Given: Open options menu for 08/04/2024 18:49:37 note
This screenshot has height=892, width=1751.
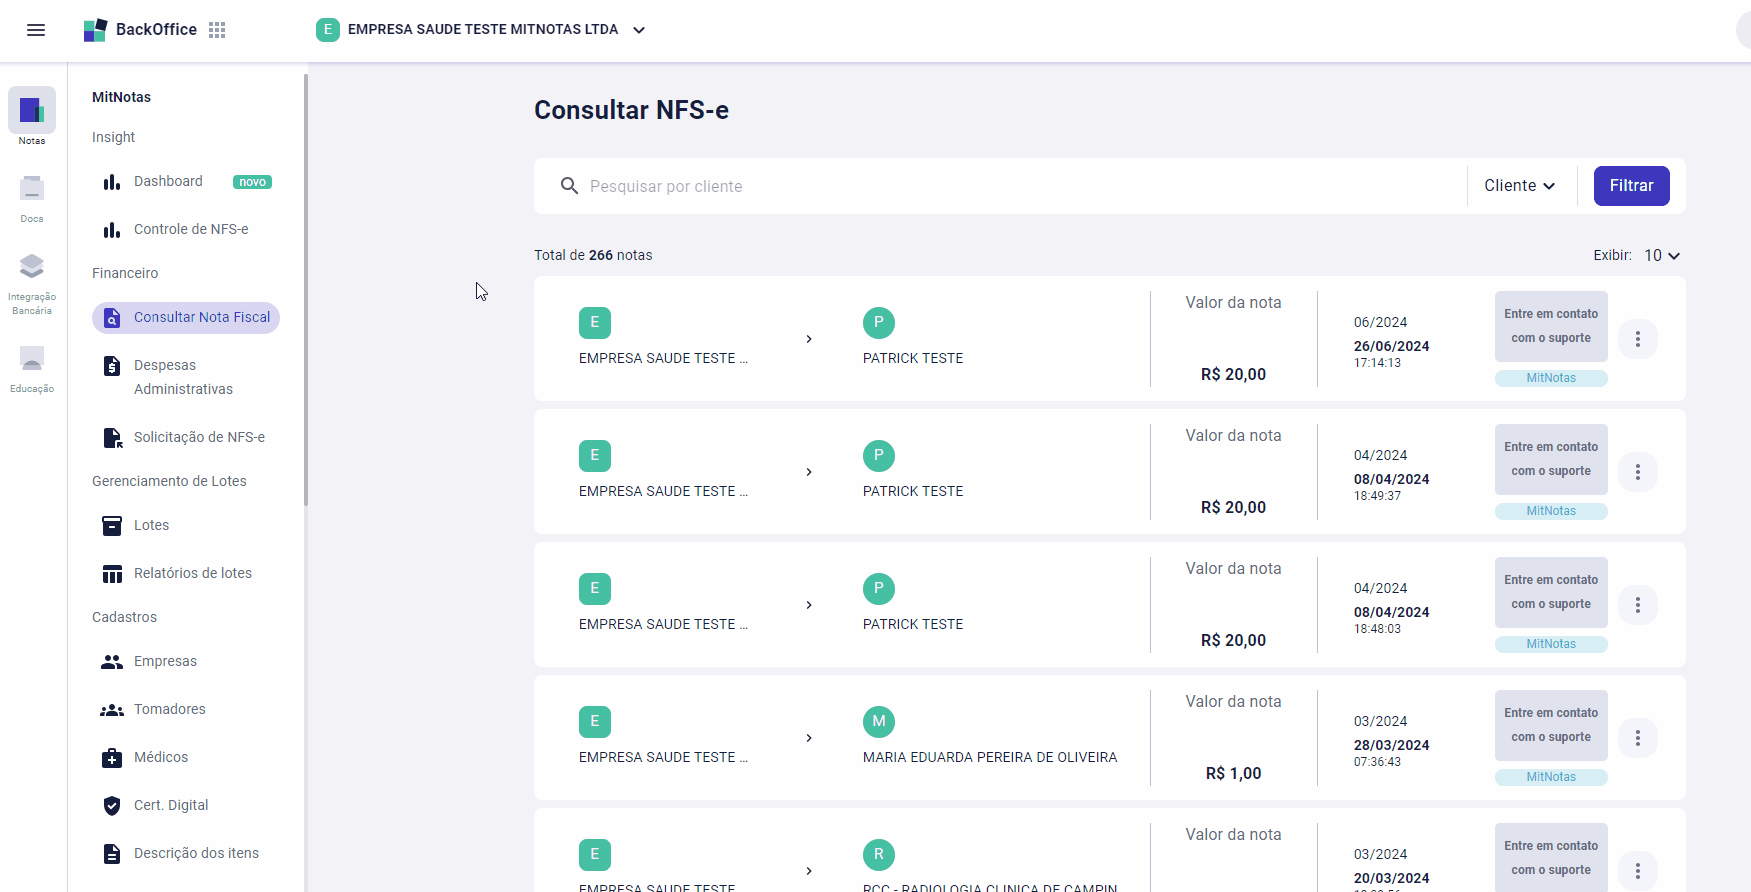Looking at the screenshot, I should [x=1638, y=472].
